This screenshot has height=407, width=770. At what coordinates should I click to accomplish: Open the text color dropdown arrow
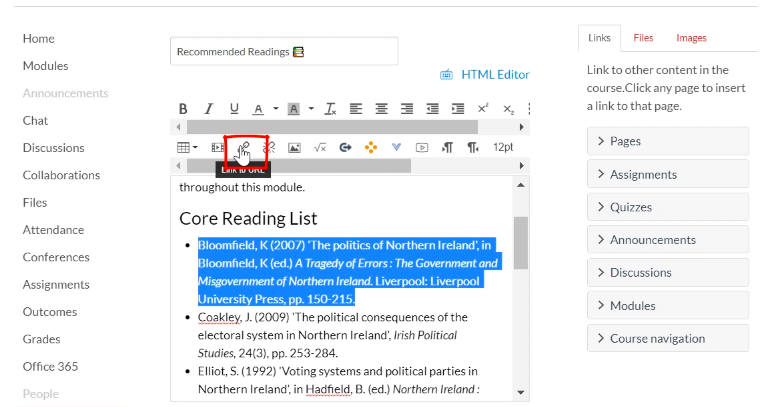pos(274,109)
